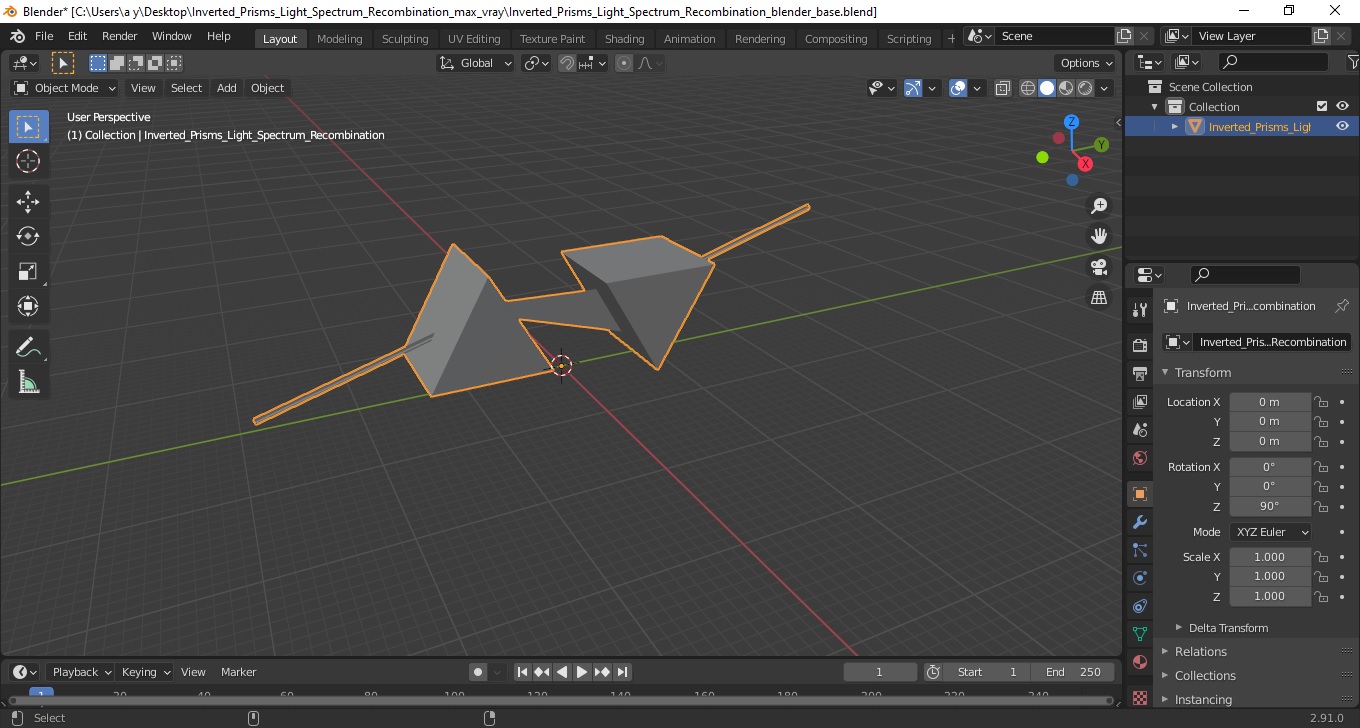Viewport: 1360px width, 728px height.
Task: Select the Measure tool
Action: click(x=28, y=381)
